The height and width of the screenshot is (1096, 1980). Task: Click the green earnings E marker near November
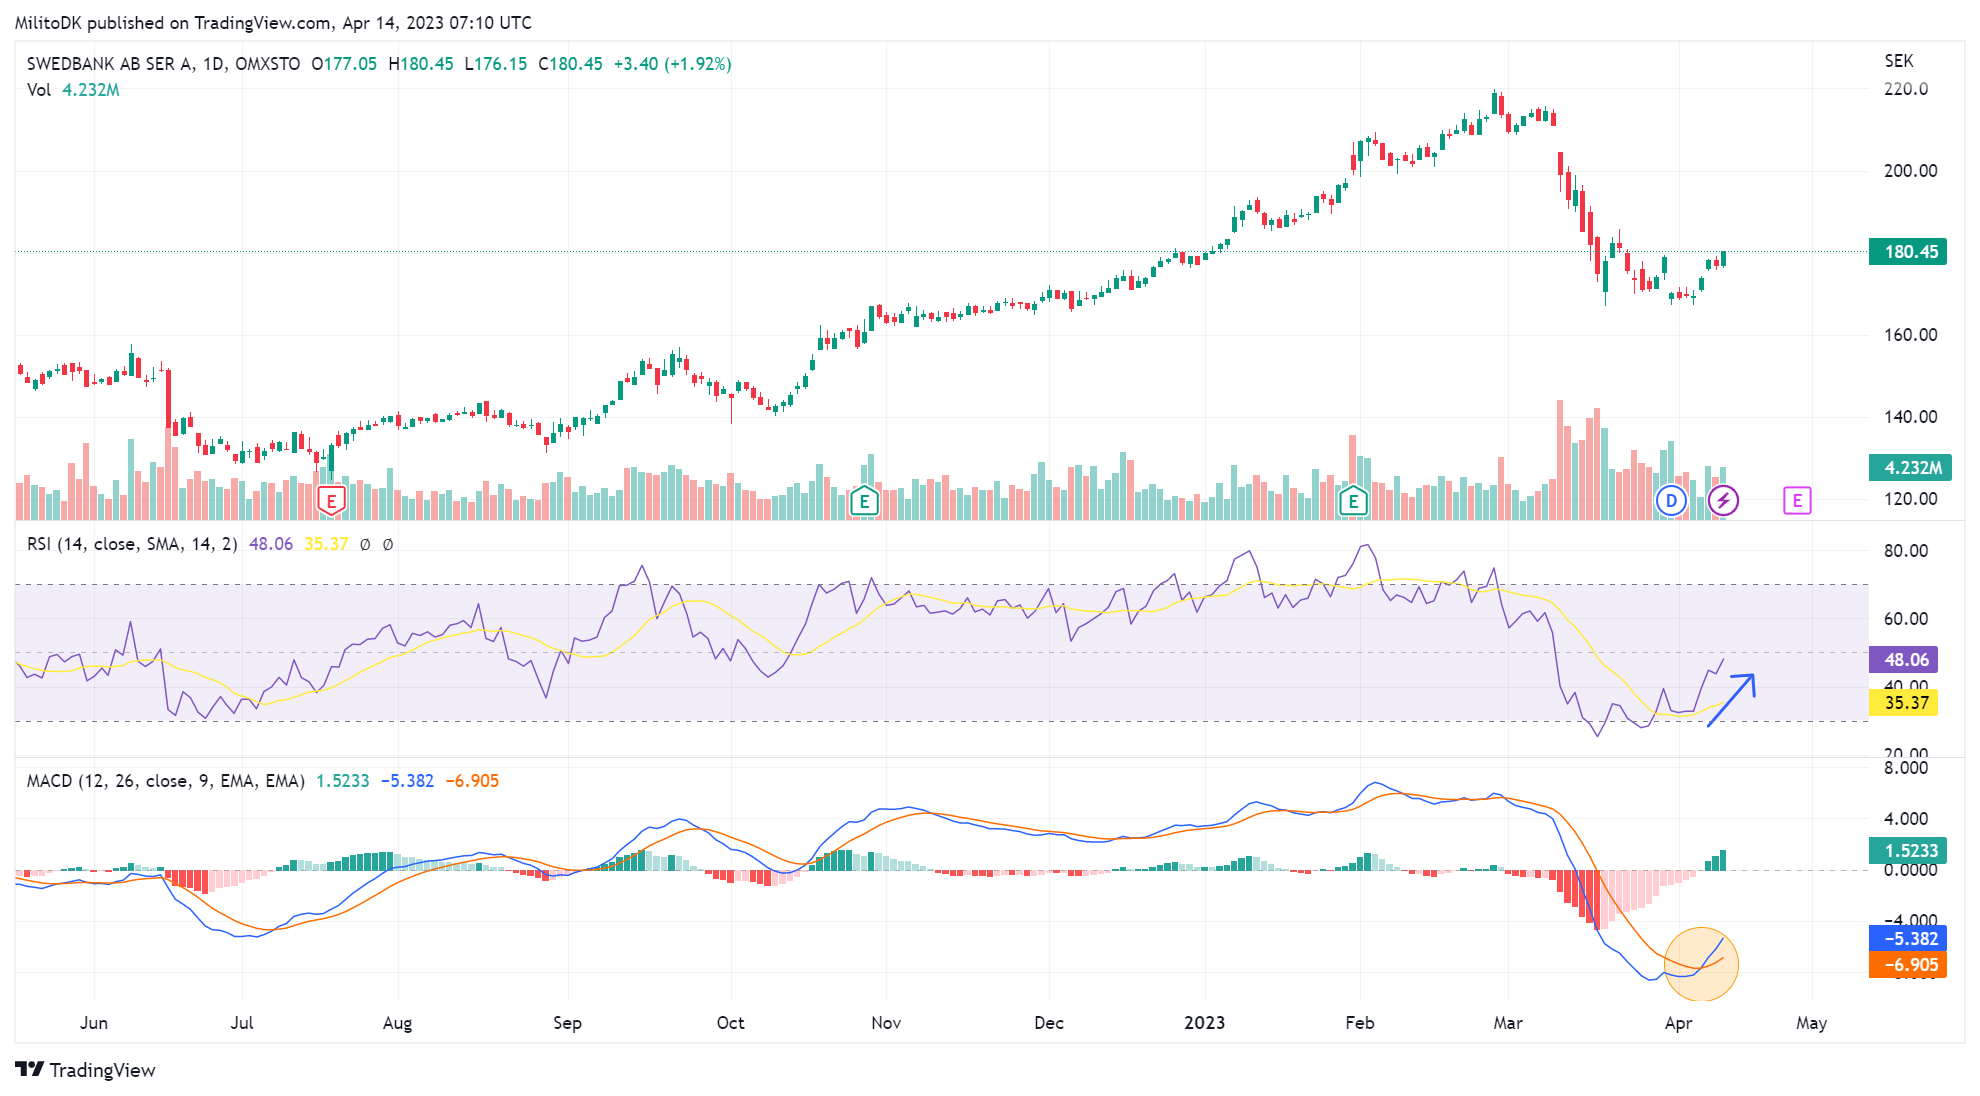coord(864,501)
